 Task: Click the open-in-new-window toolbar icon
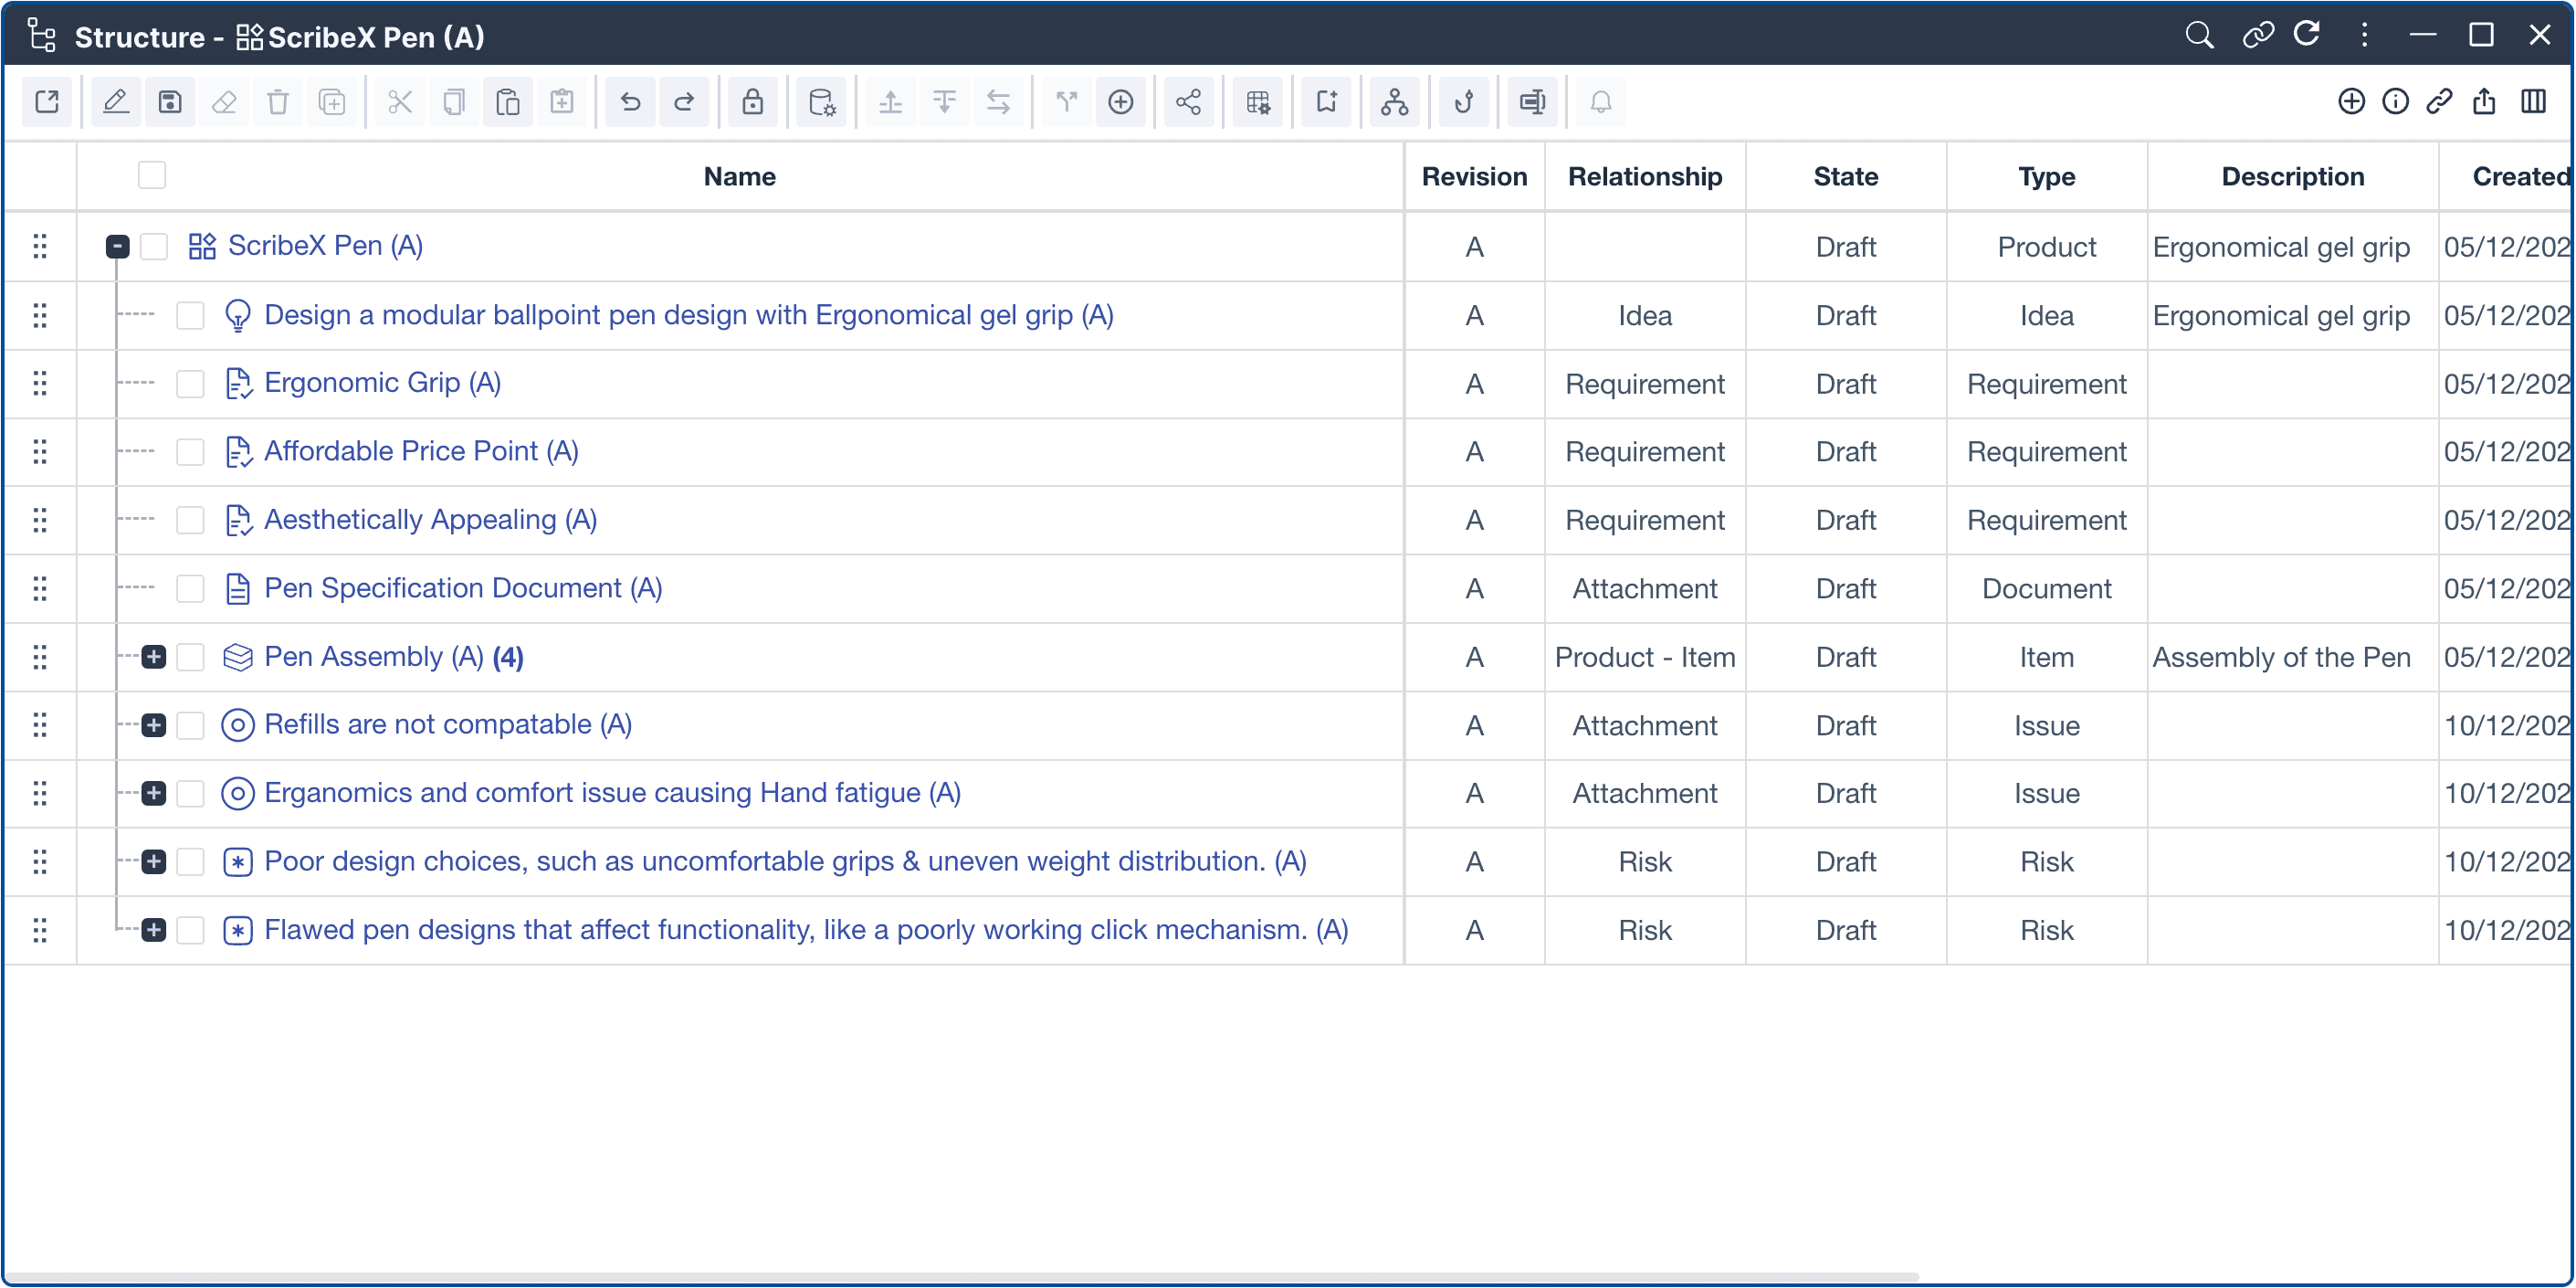point(47,102)
